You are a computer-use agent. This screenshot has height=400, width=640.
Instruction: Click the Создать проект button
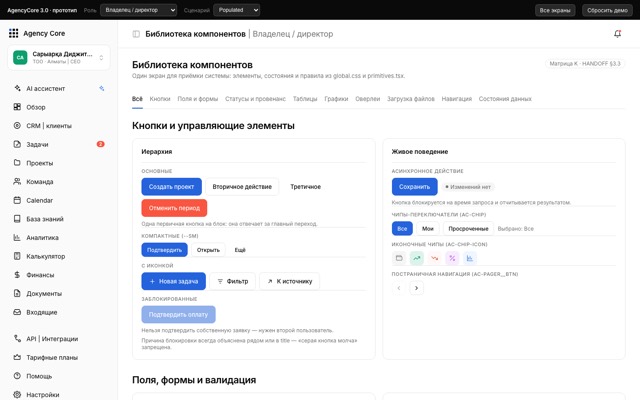(171, 187)
